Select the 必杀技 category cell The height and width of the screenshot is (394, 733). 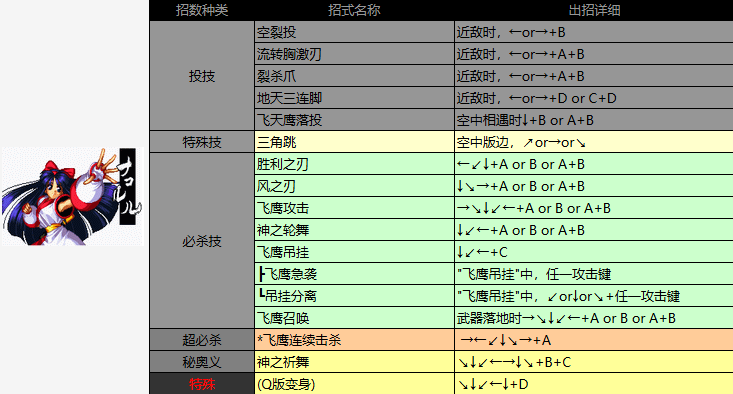pos(202,241)
